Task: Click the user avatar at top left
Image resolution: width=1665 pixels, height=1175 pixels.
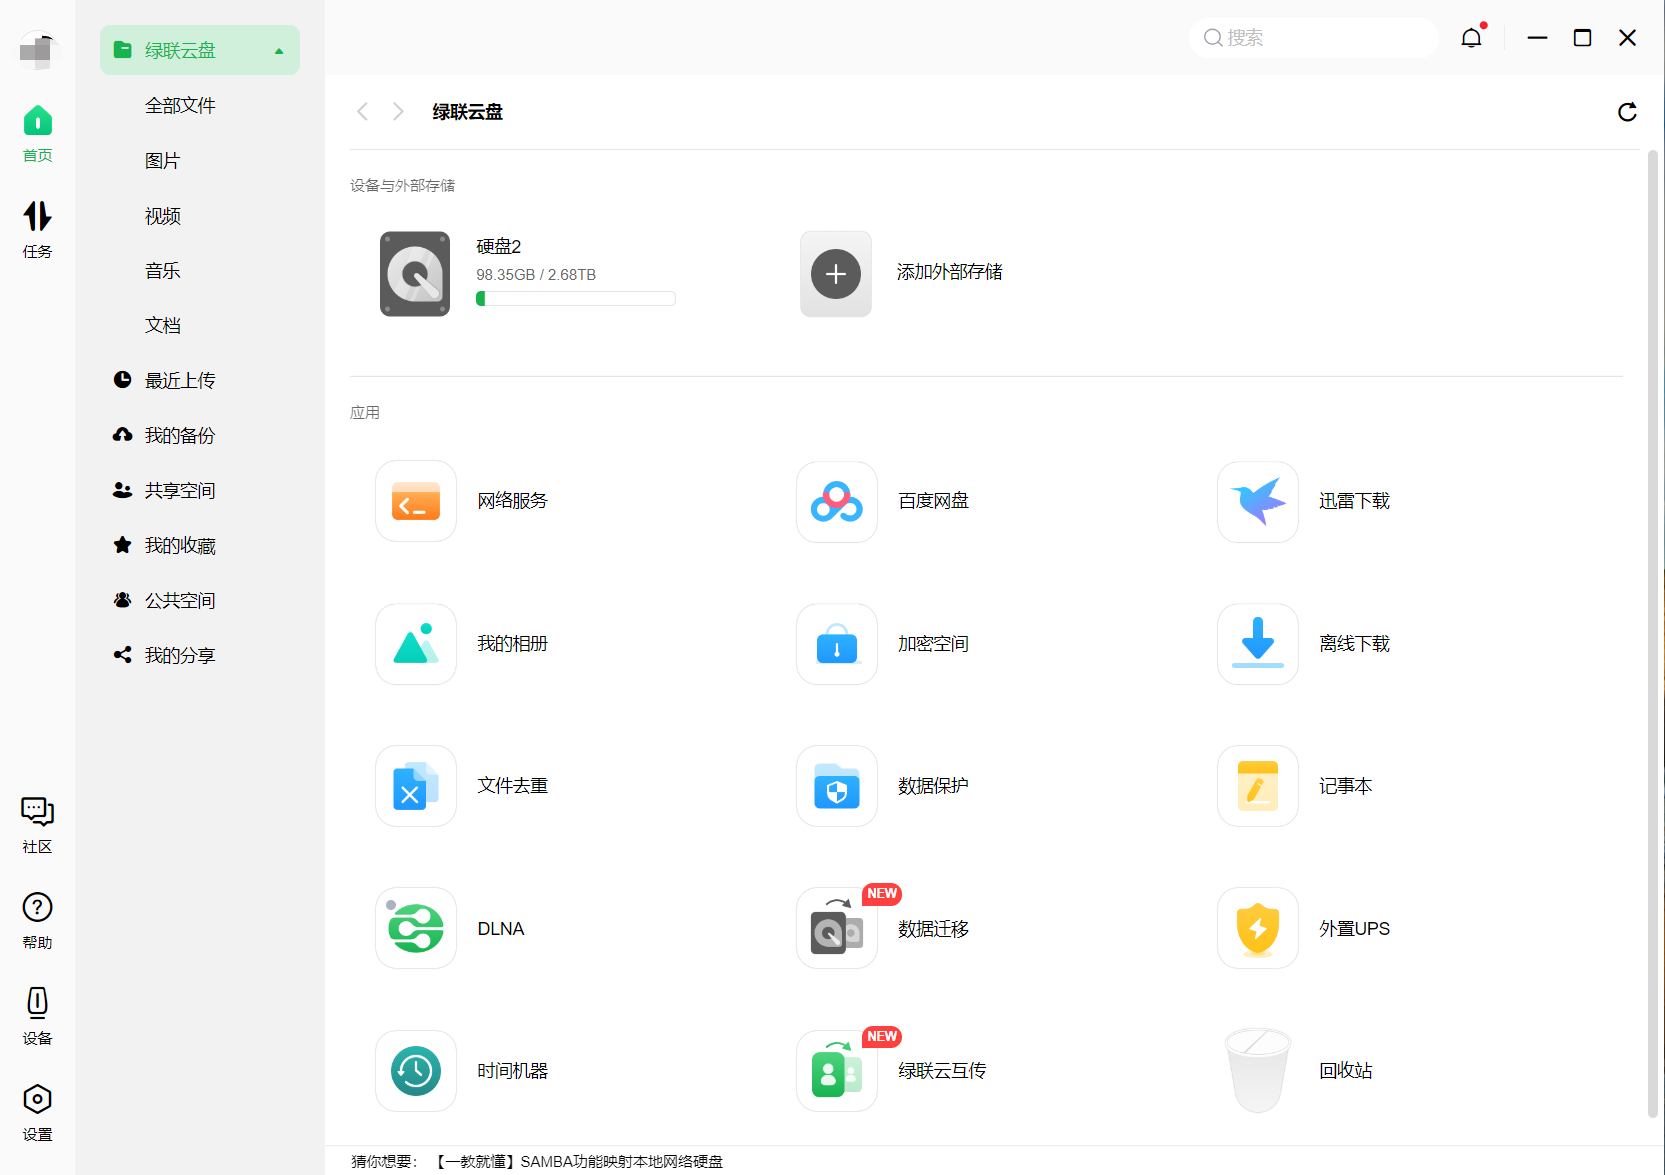Action: coord(38,49)
